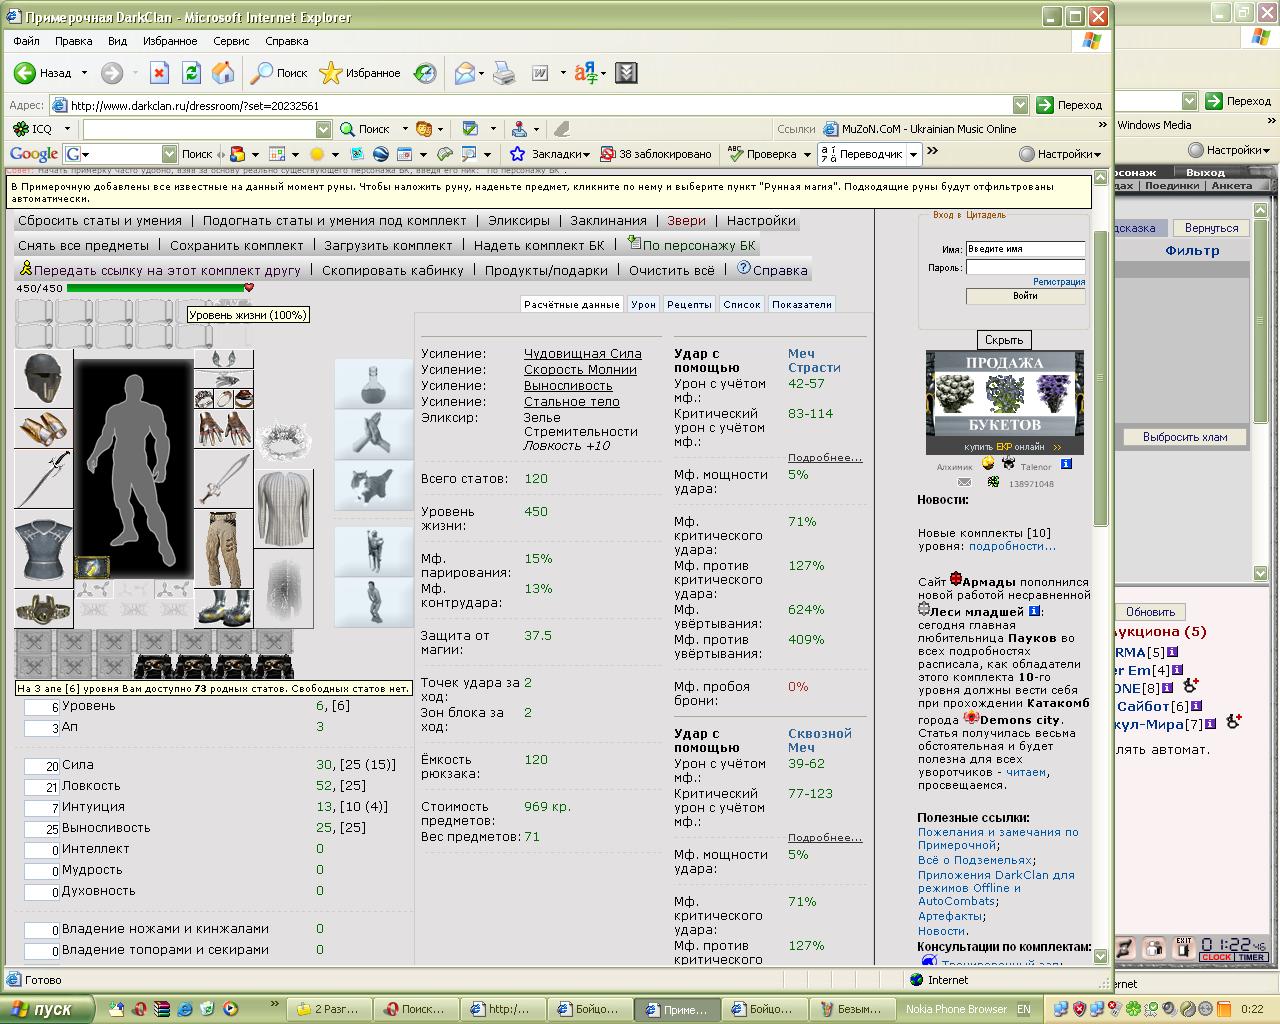1280x1024 pixels.
Task: Expand the Google toolbar search dropdown
Action: pos(169,154)
